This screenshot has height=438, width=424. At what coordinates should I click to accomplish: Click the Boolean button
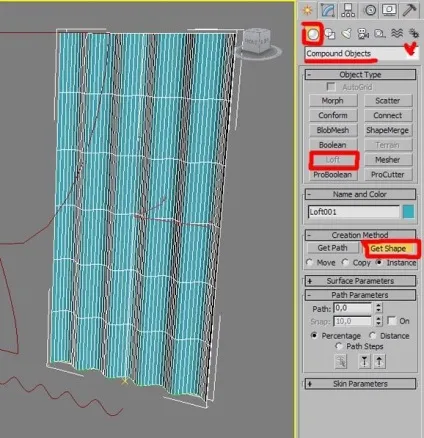click(333, 145)
